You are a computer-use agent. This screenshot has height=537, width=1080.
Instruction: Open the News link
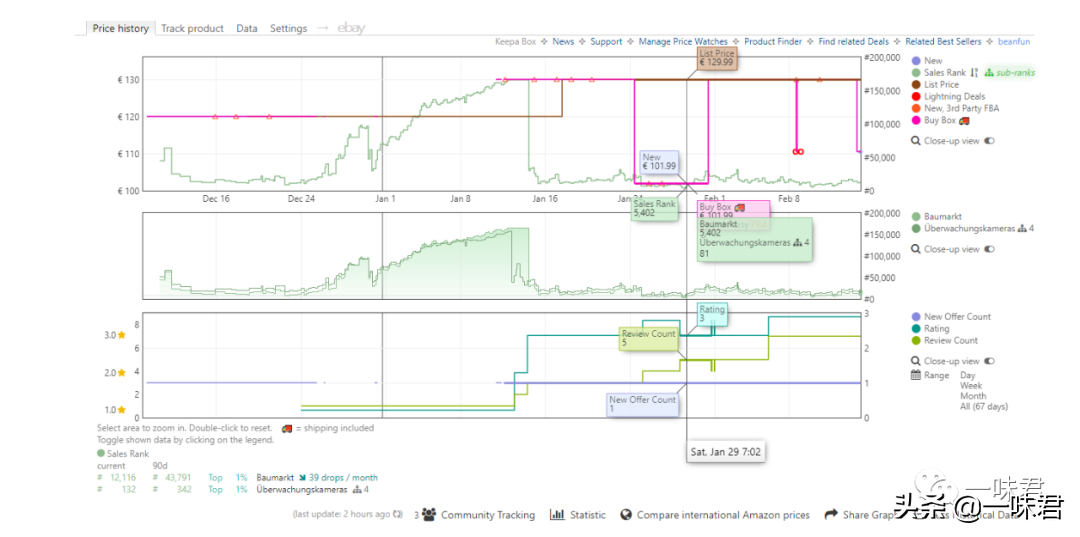563,41
